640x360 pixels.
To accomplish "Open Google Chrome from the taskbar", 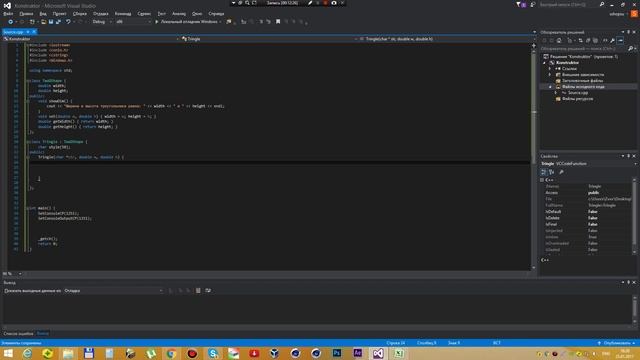I will pyautogui.click(x=171, y=353).
